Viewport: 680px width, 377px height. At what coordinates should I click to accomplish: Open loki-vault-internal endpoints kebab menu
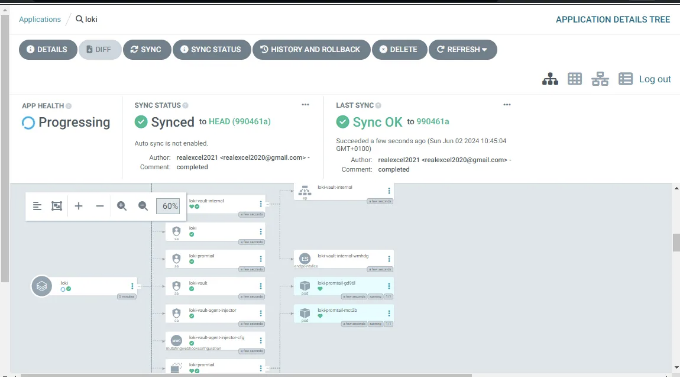tap(389, 191)
